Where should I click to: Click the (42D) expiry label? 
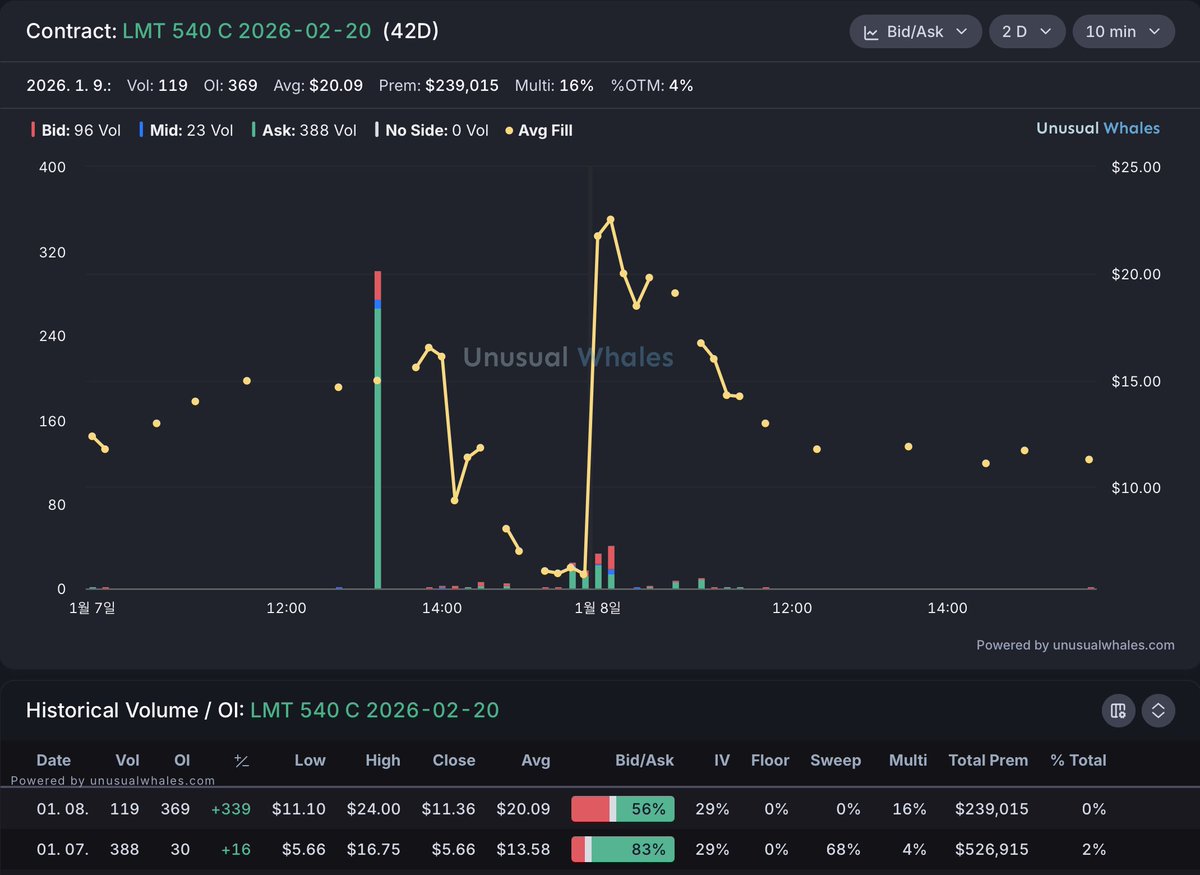point(411,31)
